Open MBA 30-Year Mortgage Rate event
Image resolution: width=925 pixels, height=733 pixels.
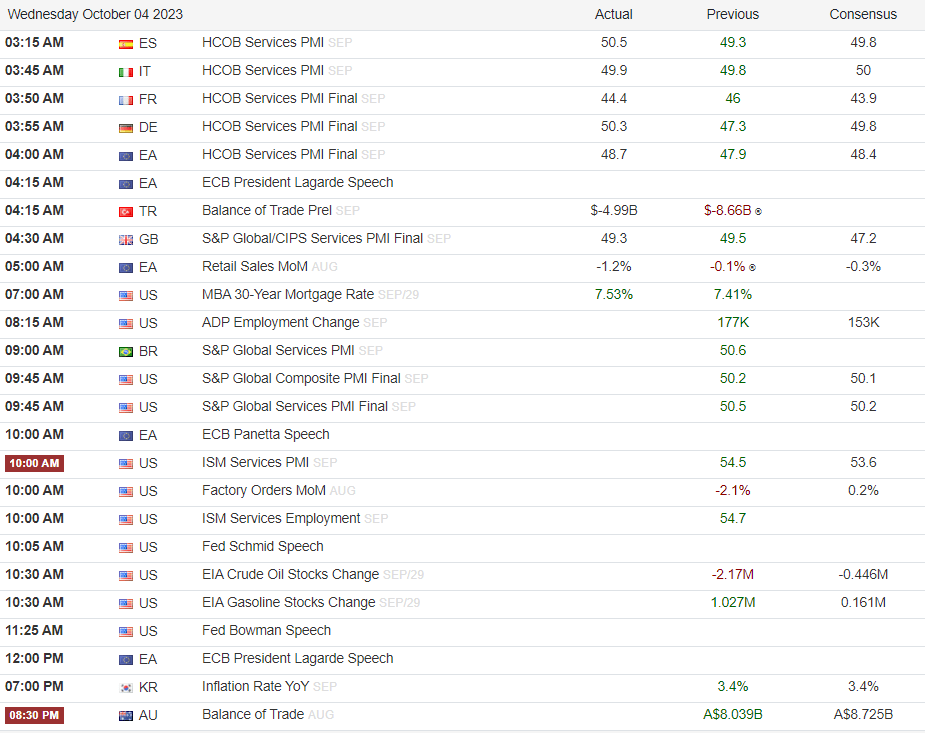pyautogui.click(x=288, y=294)
